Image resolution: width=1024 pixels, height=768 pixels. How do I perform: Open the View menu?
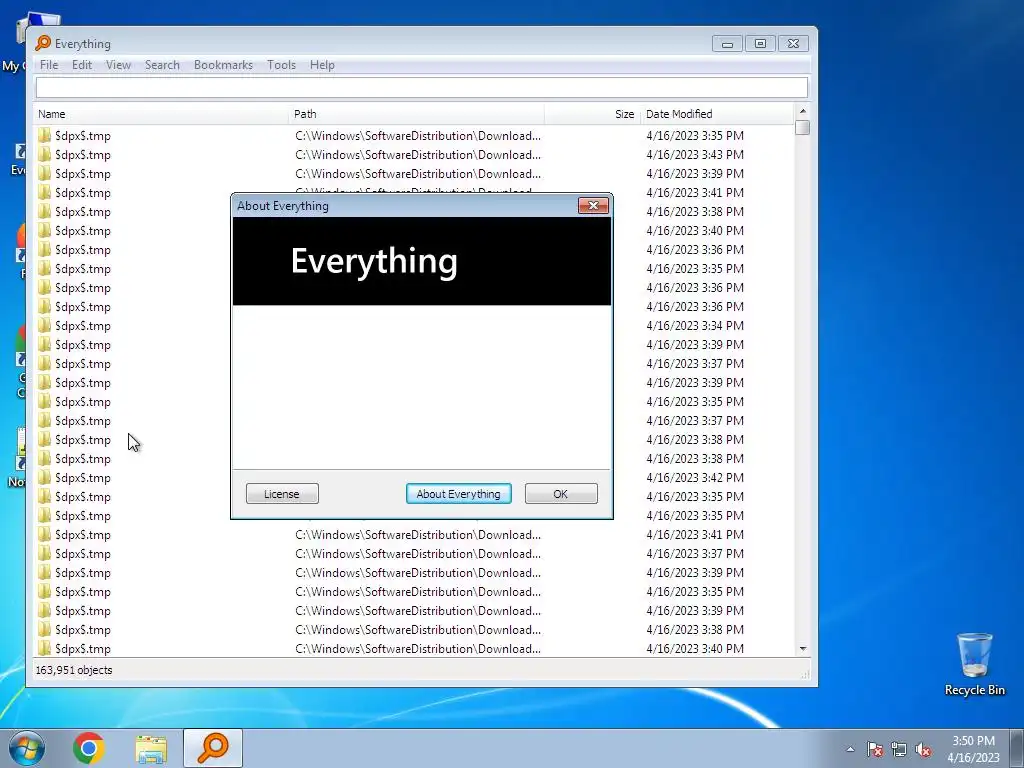point(118,65)
